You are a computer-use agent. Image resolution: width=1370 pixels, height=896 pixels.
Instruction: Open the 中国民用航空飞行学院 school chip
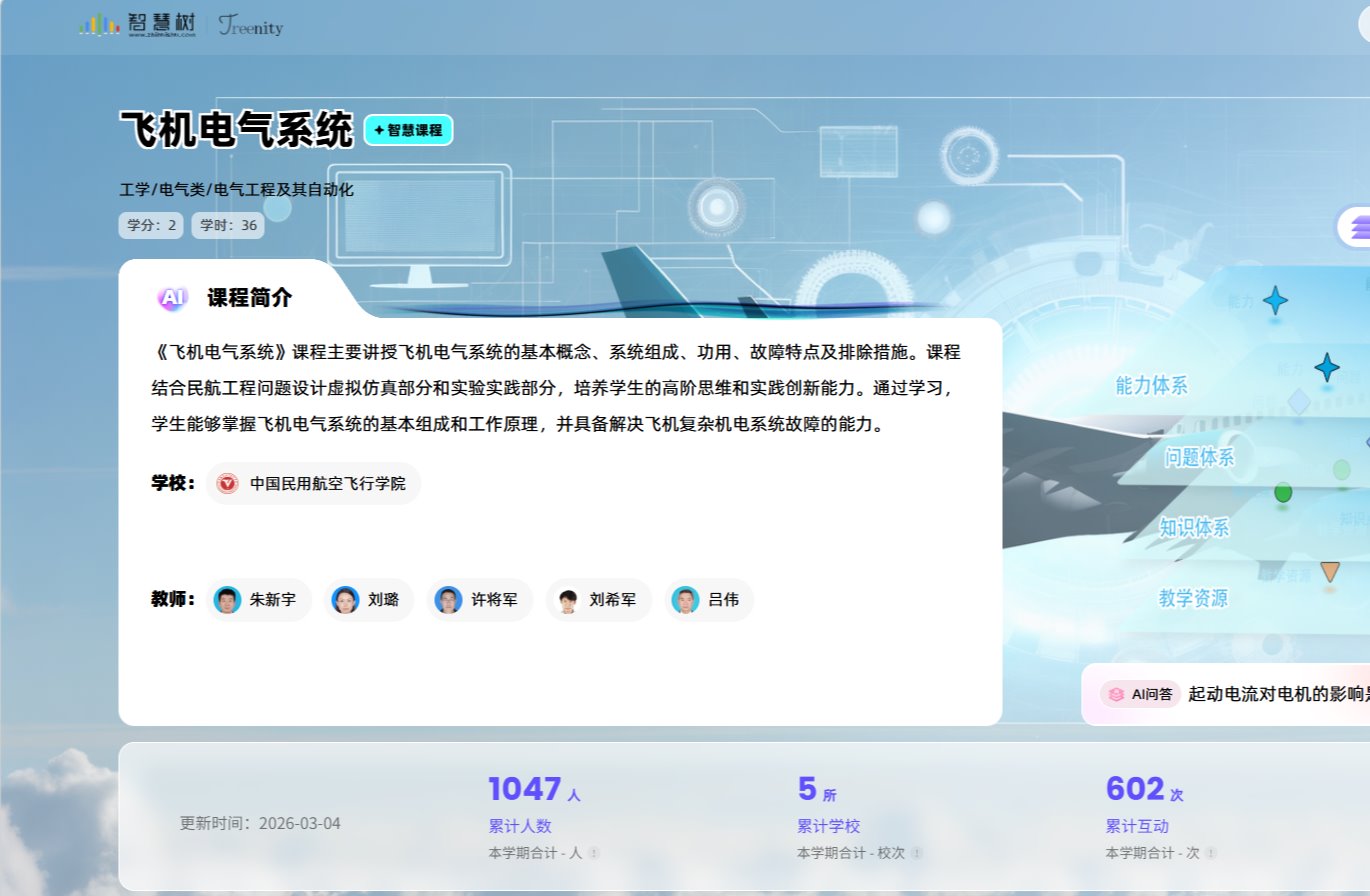coord(313,483)
